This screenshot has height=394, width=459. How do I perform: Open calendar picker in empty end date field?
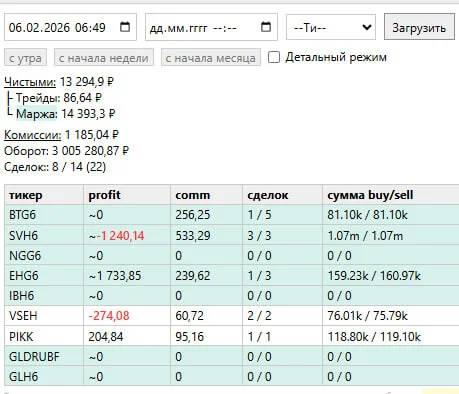tap(266, 27)
